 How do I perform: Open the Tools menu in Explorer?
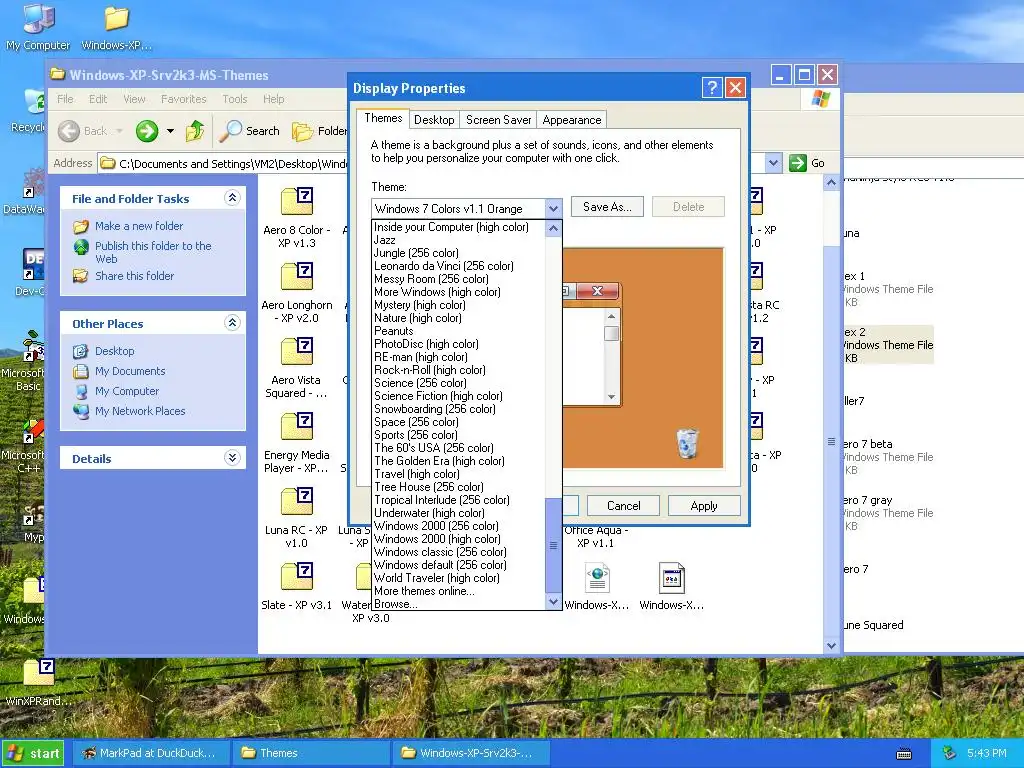(x=234, y=99)
